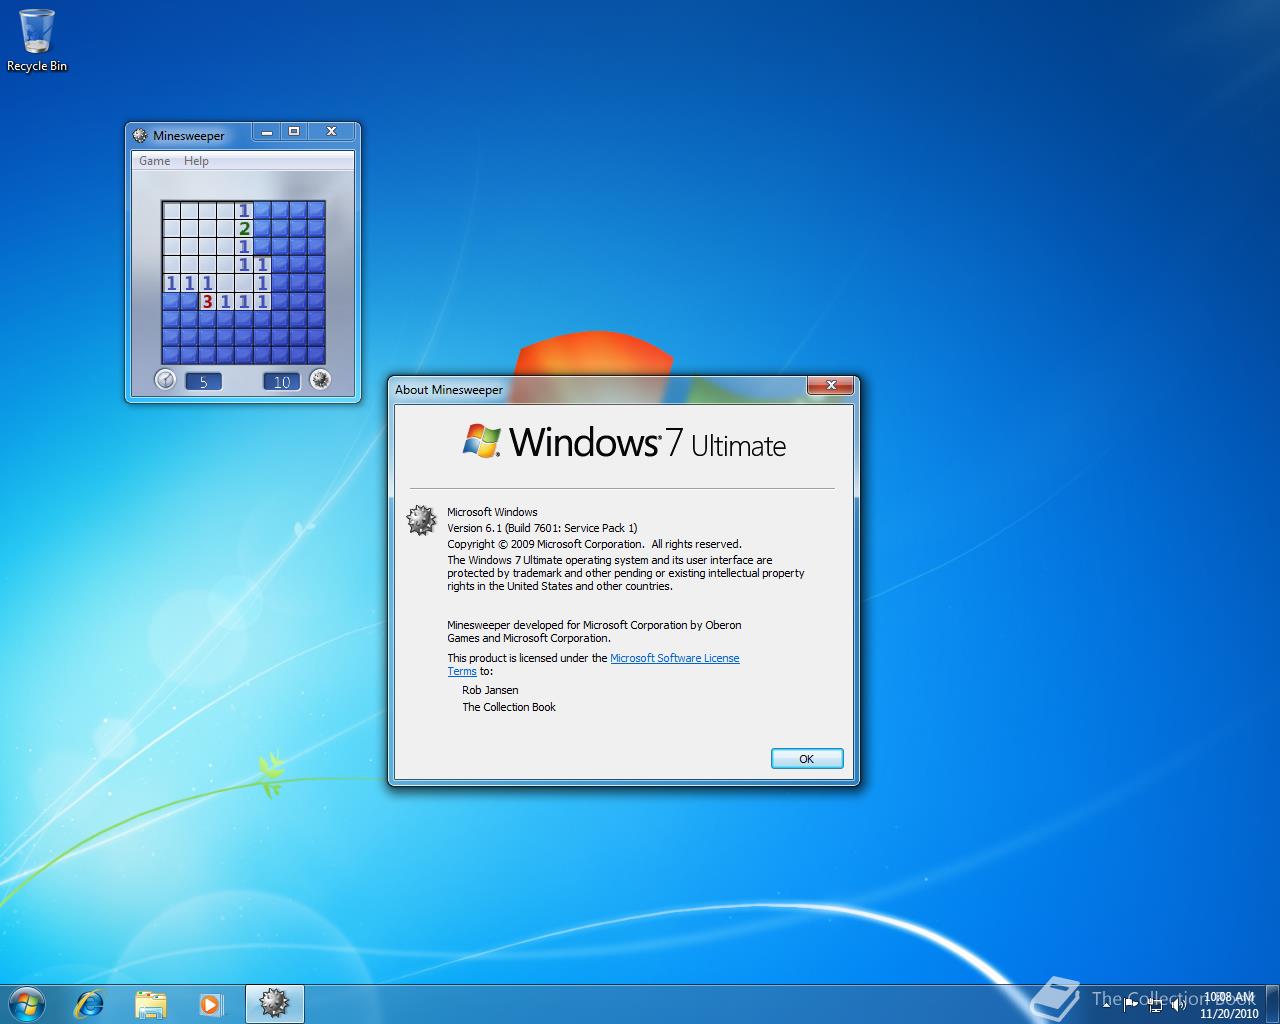Show hidden tray icons arrow
This screenshot has width=1280, height=1024.
[x=1106, y=1004]
